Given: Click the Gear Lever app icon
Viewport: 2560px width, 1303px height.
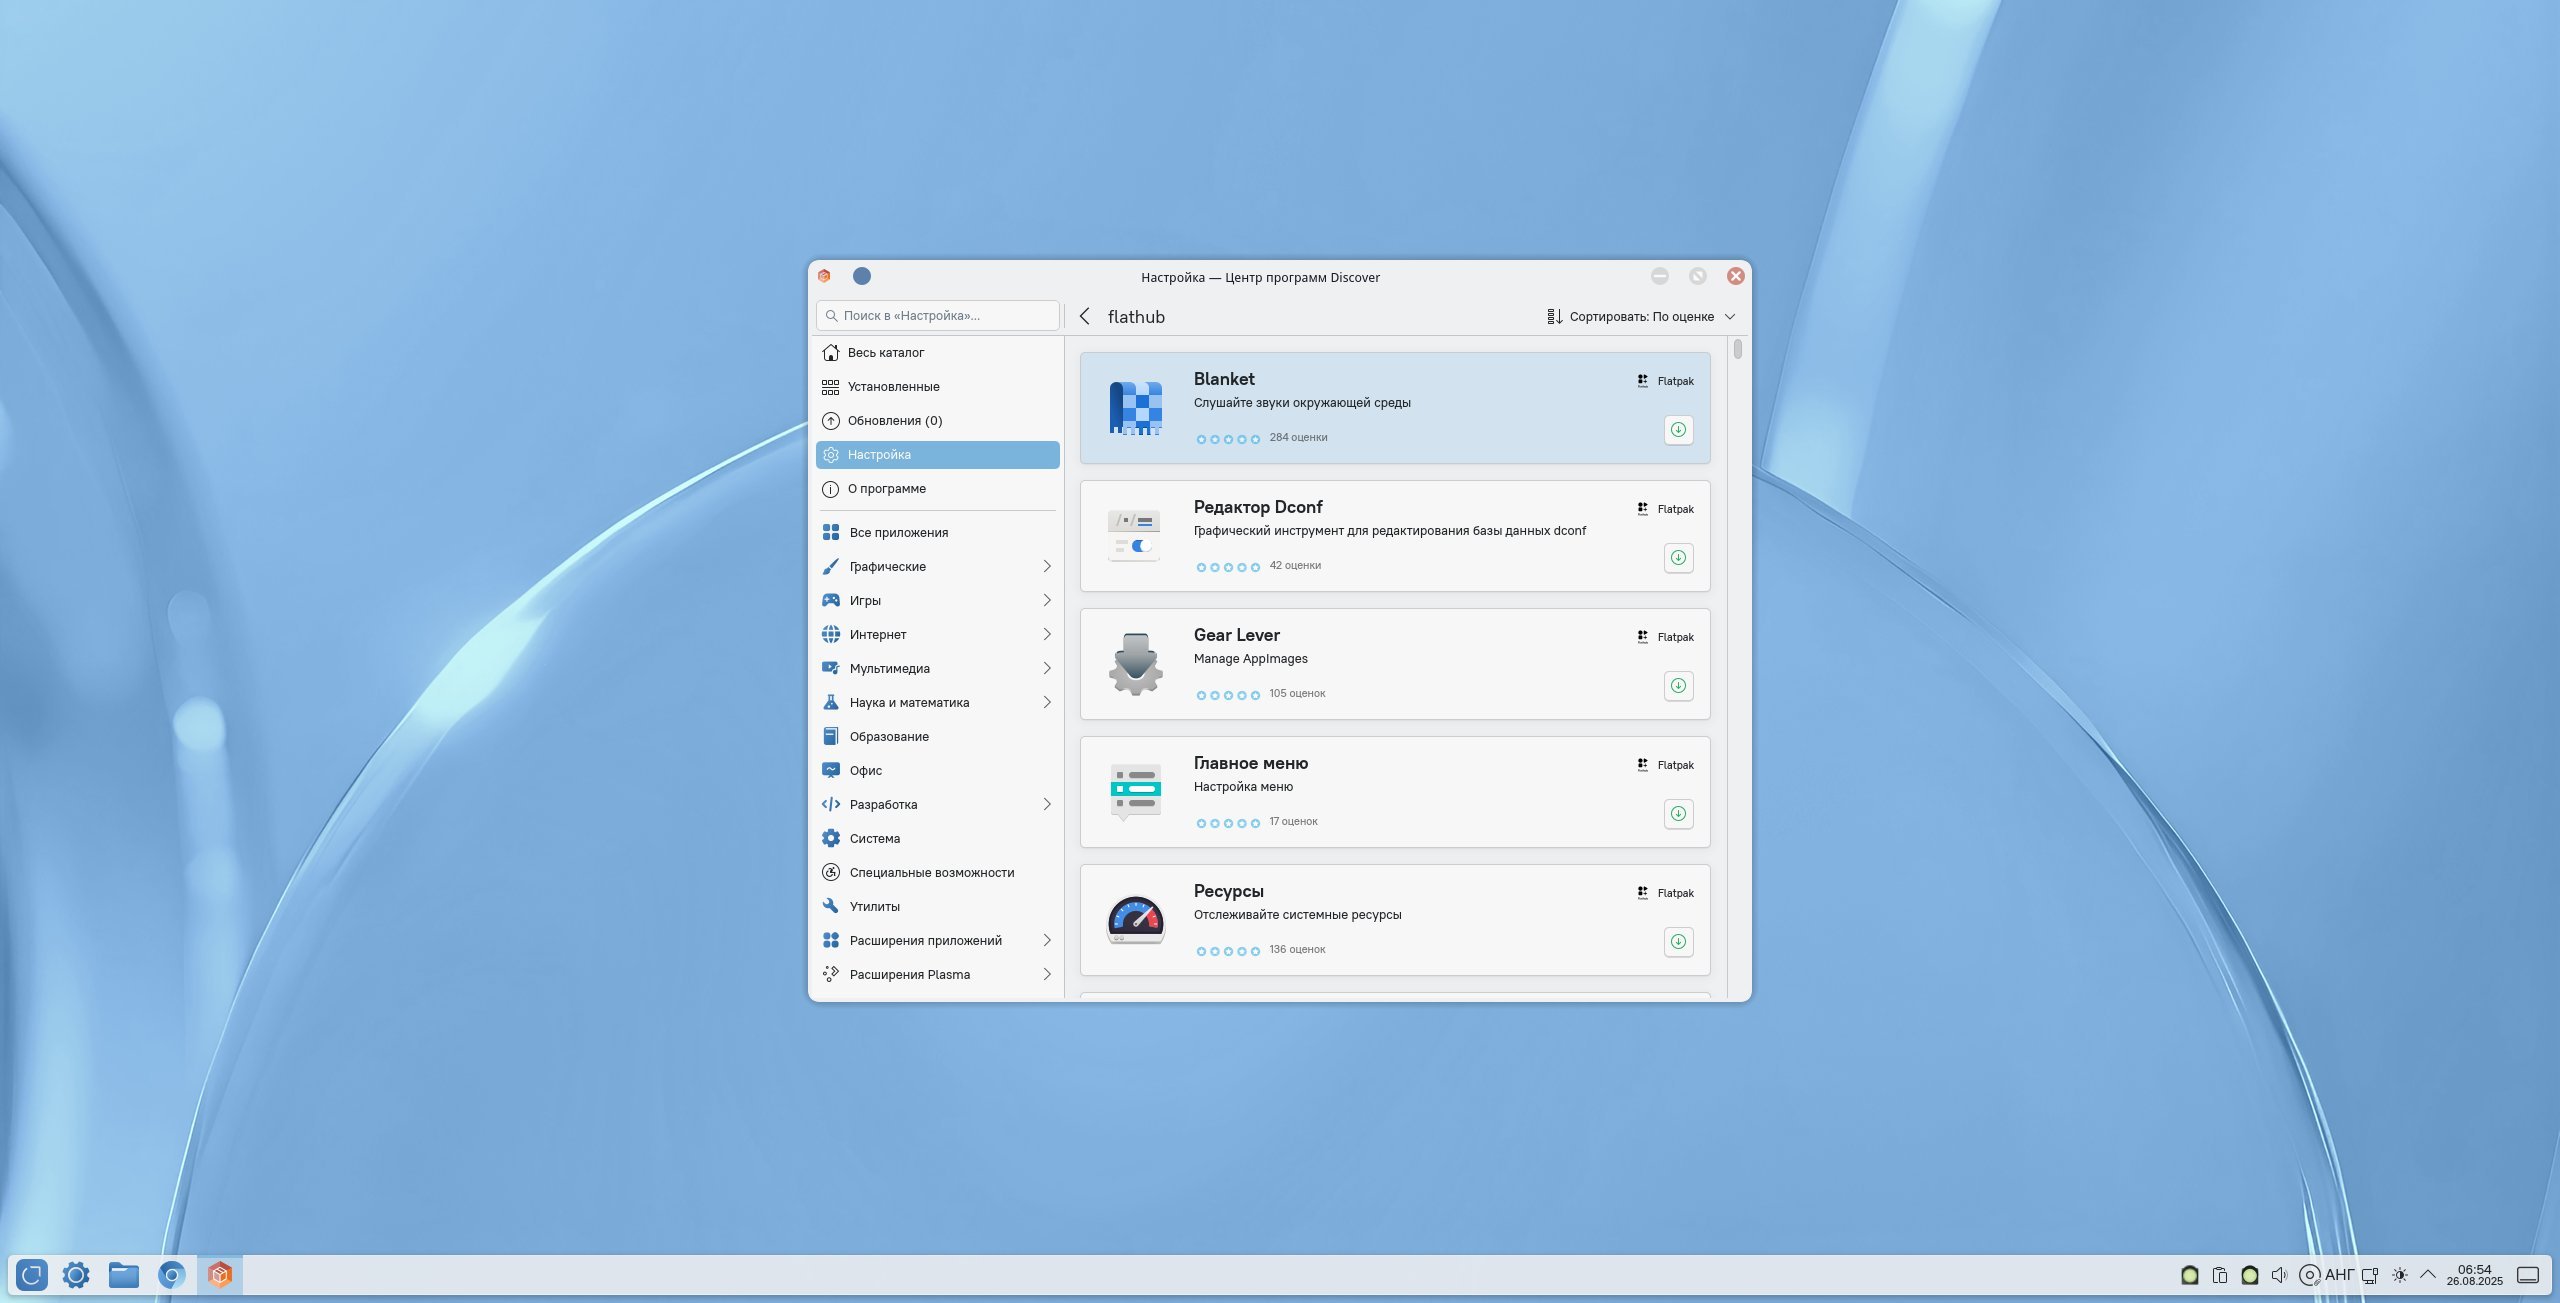Looking at the screenshot, I should pyautogui.click(x=1135, y=664).
